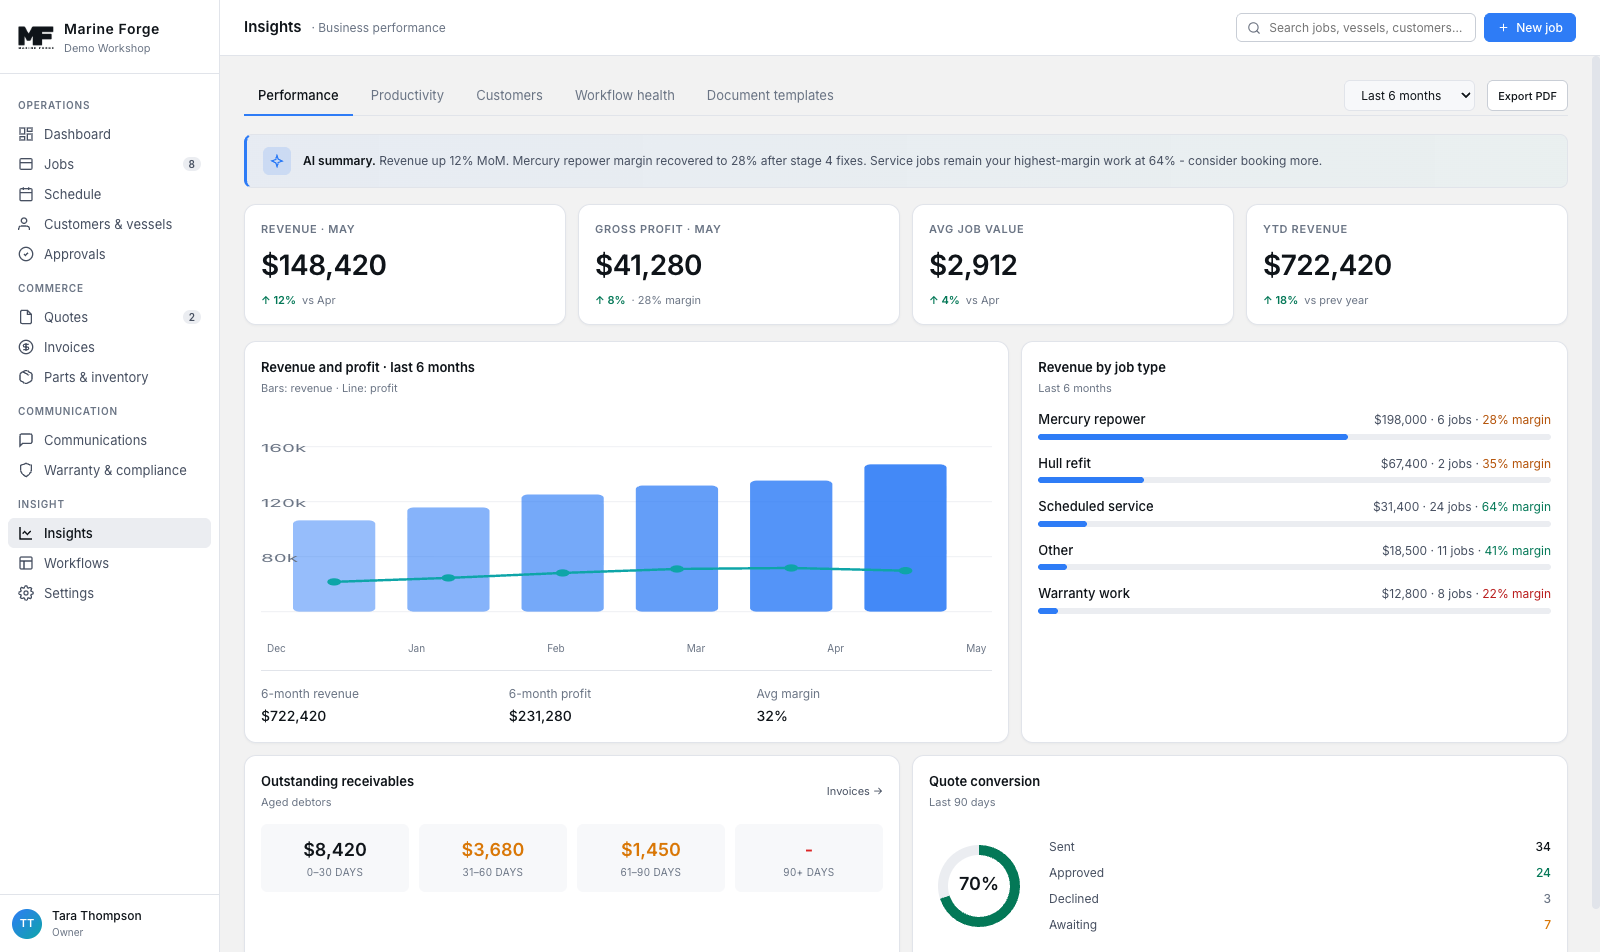
Task: Click the AI summary sparkle icon
Action: click(x=277, y=161)
